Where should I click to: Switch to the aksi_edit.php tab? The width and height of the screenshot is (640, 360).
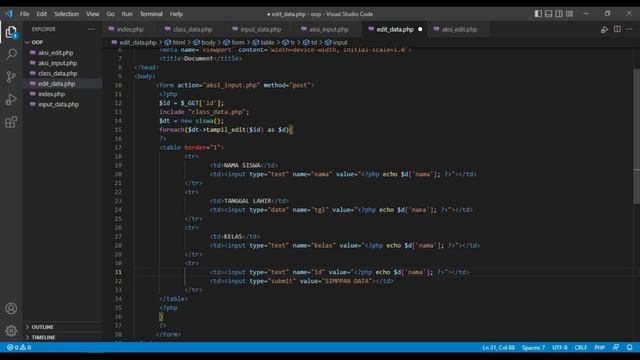[x=459, y=29]
